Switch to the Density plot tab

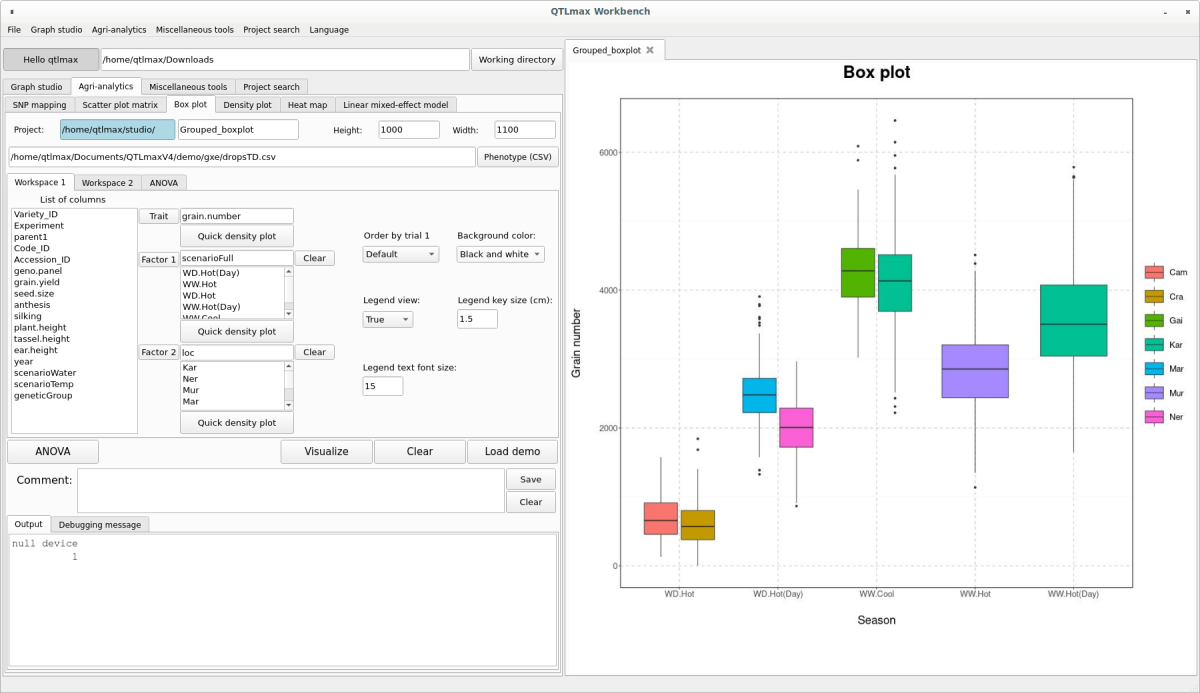pos(247,104)
